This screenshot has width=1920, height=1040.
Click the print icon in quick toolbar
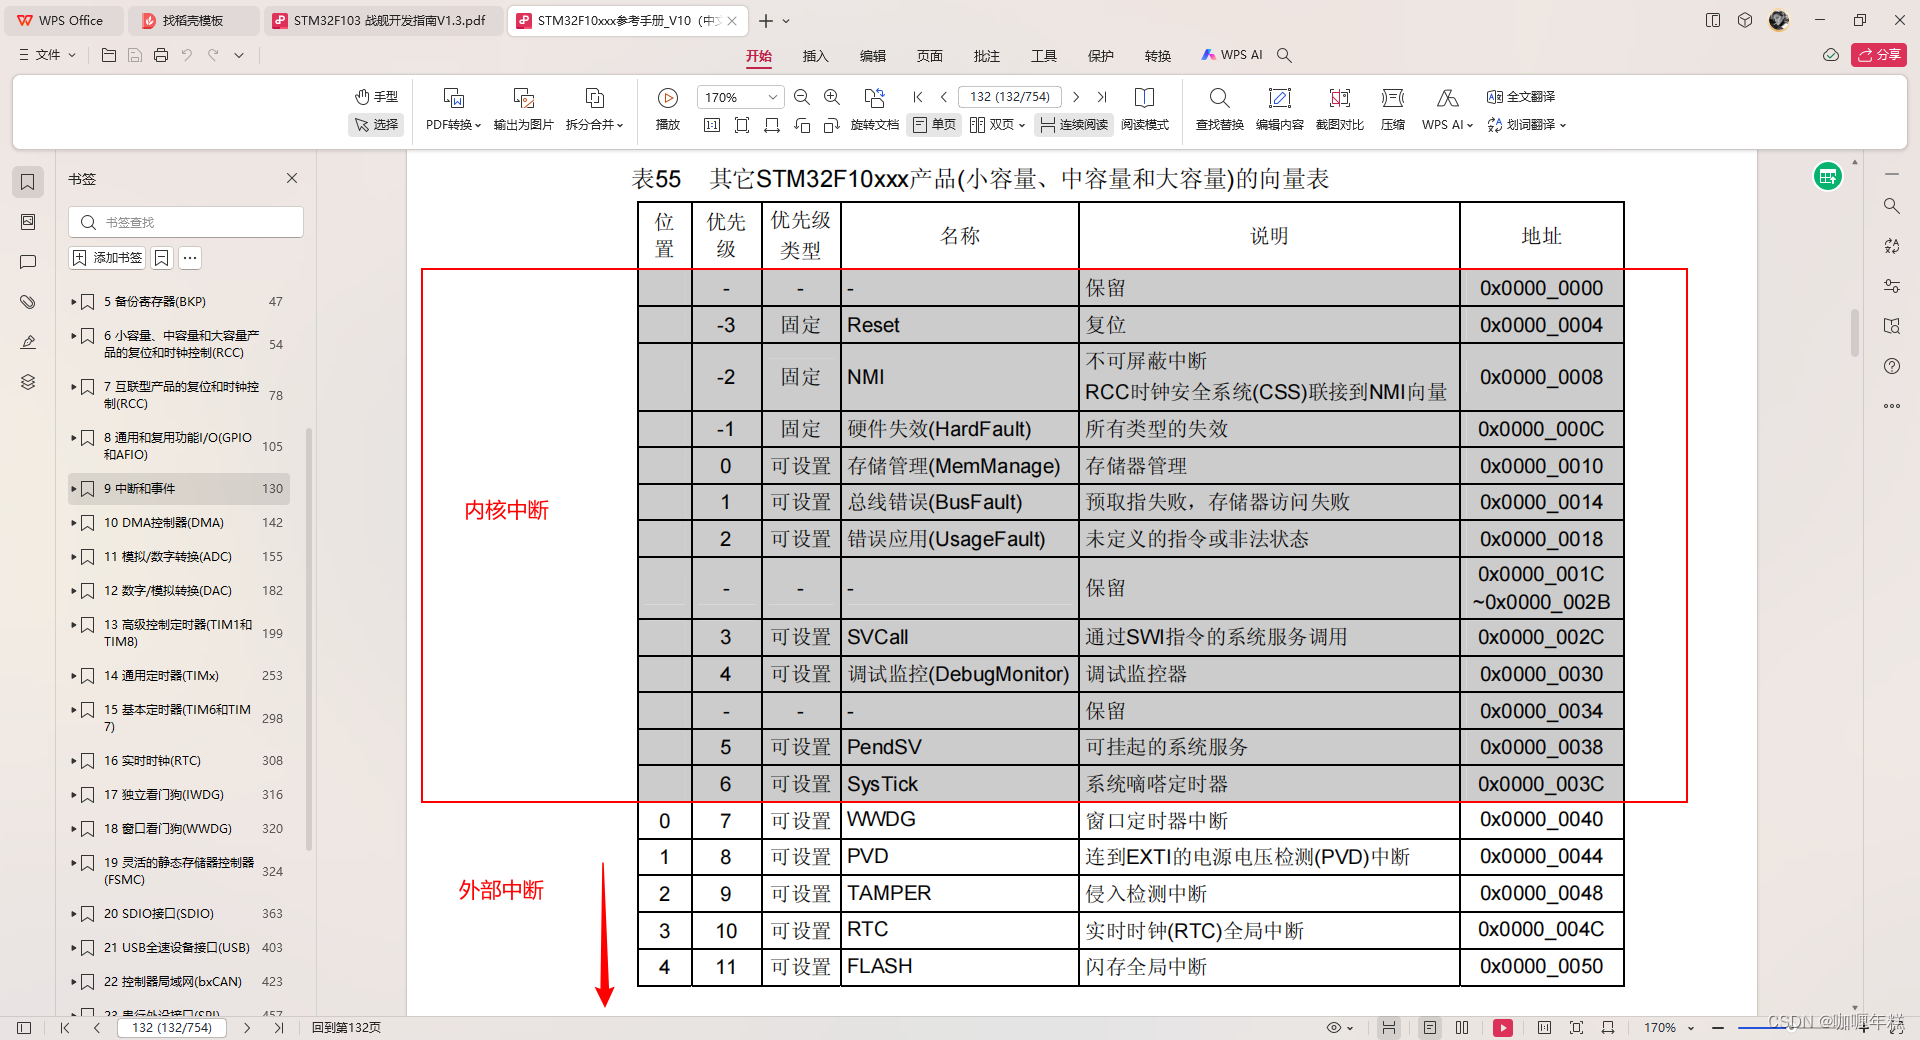[161, 55]
